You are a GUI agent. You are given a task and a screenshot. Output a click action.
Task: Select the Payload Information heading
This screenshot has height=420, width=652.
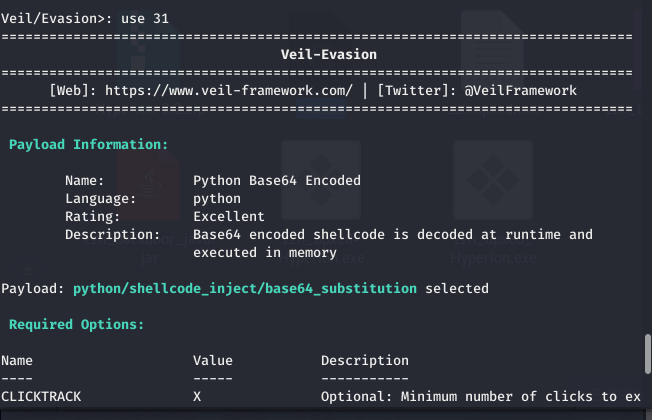[x=89, y=144]
